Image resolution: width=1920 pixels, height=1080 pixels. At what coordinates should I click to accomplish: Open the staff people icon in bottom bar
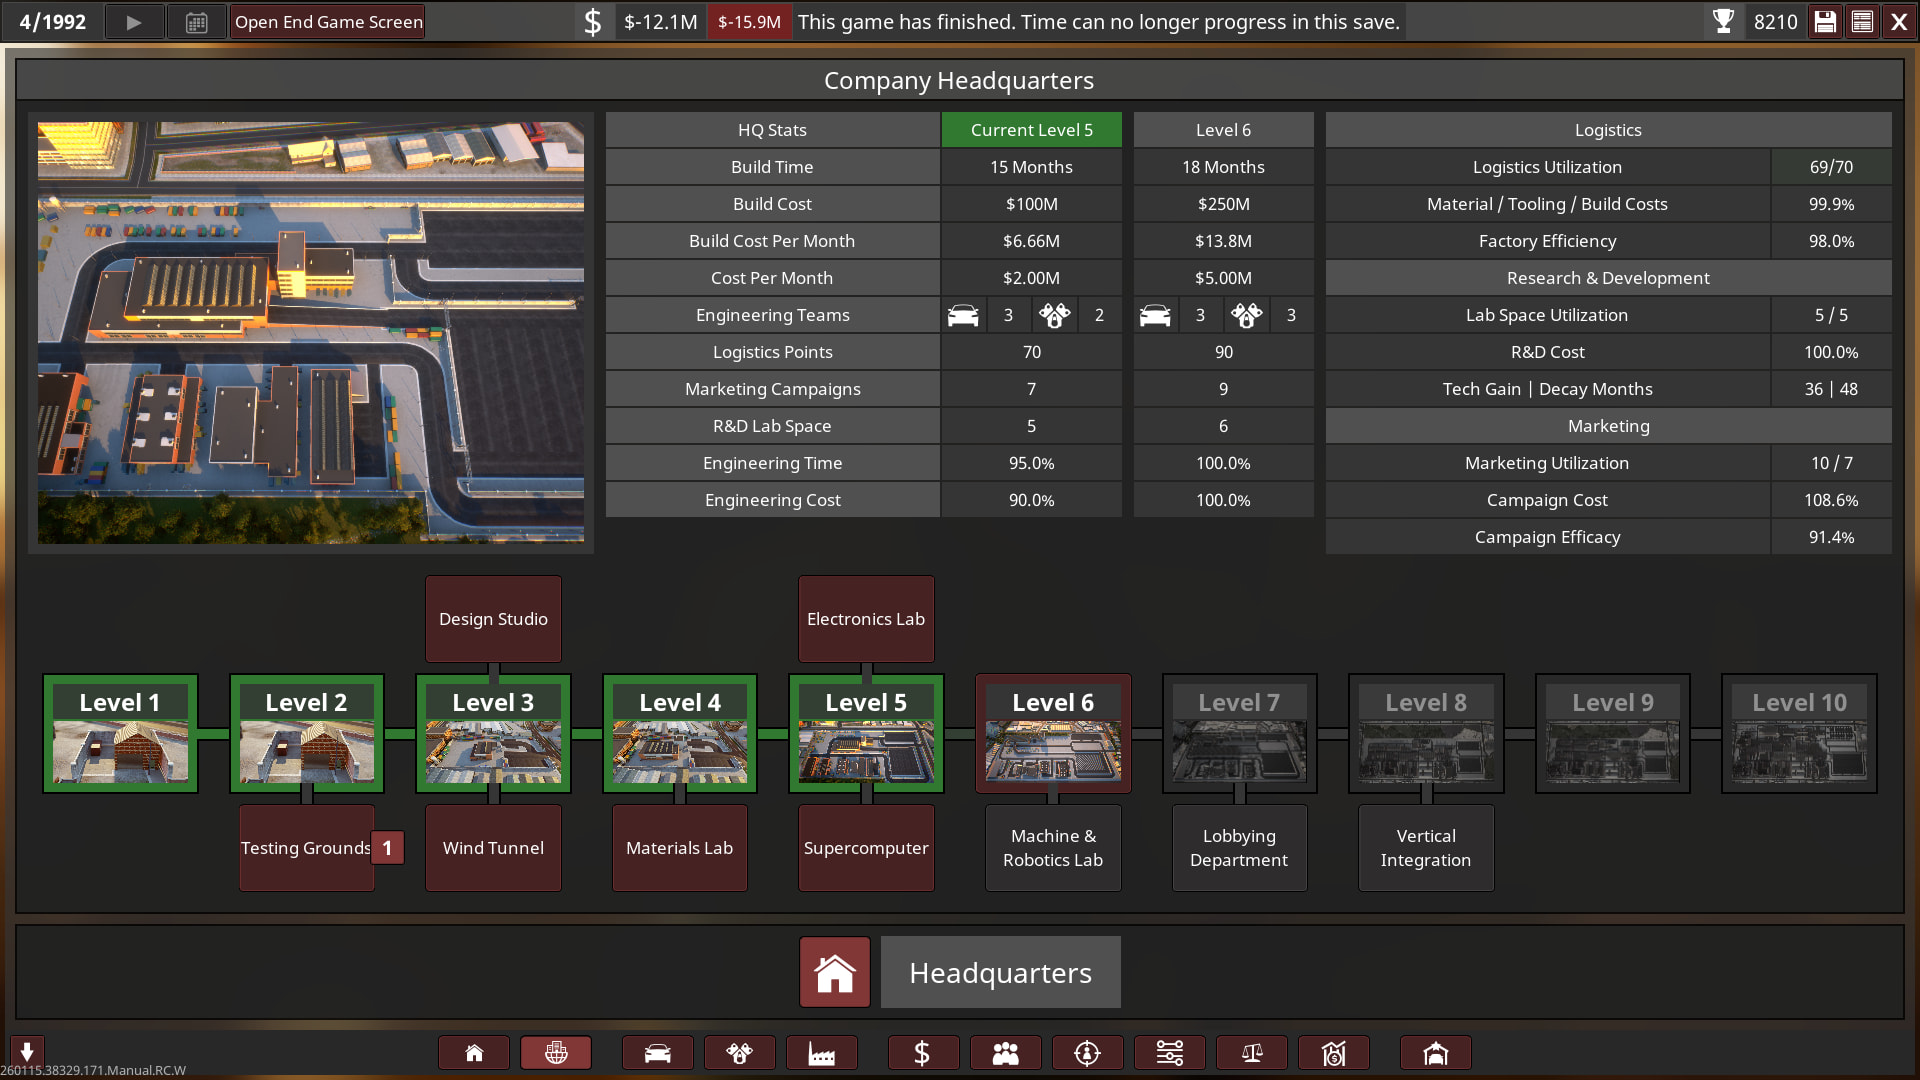pyautogui.click(x=1005, y=1053)
